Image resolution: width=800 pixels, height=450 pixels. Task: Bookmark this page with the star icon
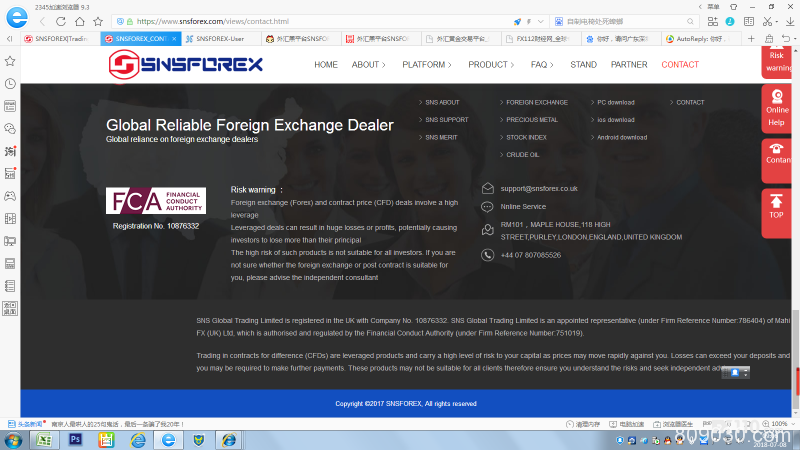[x=98, y=21]
